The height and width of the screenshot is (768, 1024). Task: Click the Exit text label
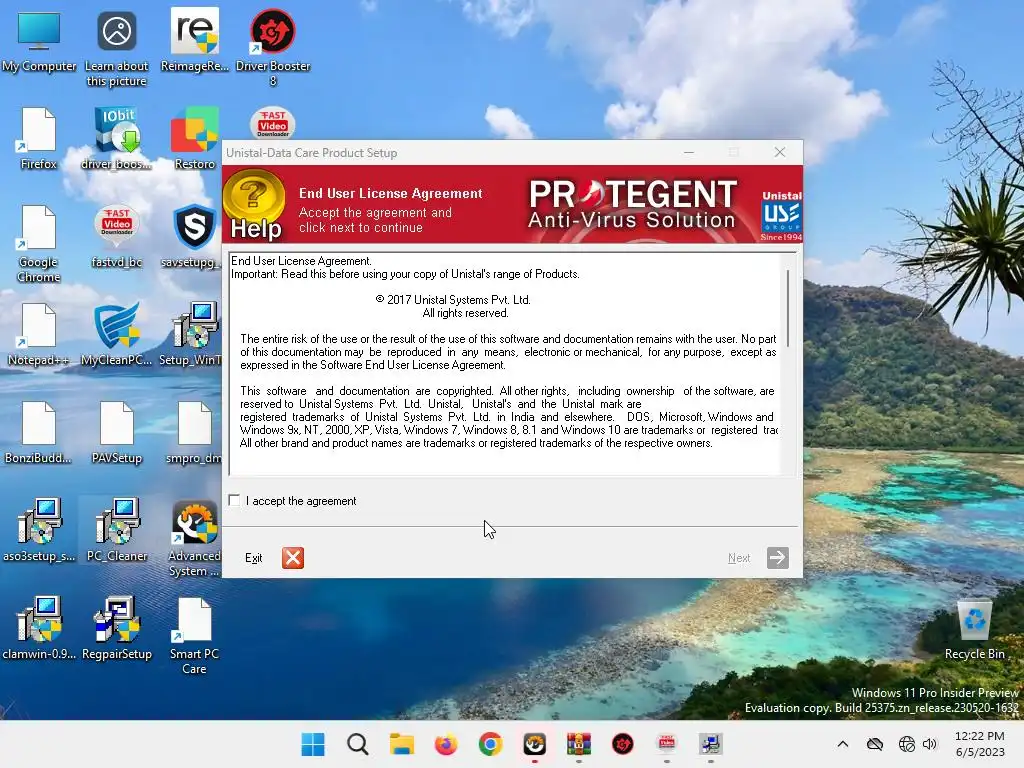pos(253,558)
